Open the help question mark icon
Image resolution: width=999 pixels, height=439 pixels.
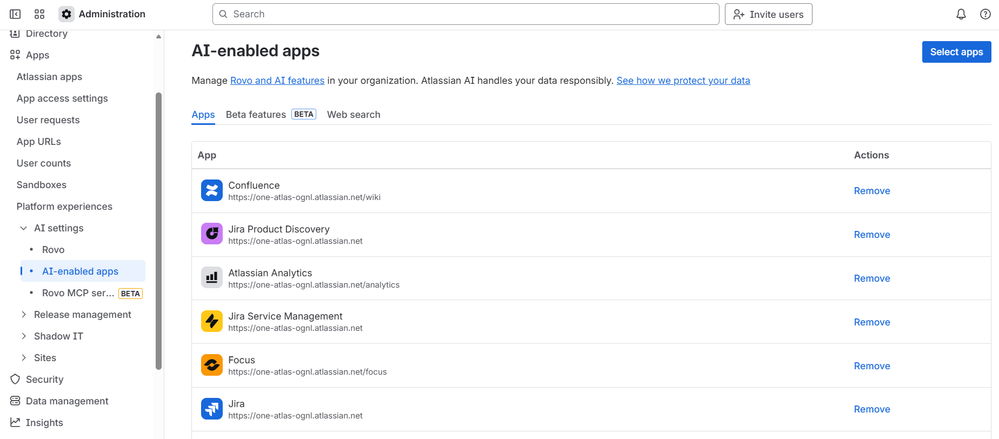click(985, 14)
